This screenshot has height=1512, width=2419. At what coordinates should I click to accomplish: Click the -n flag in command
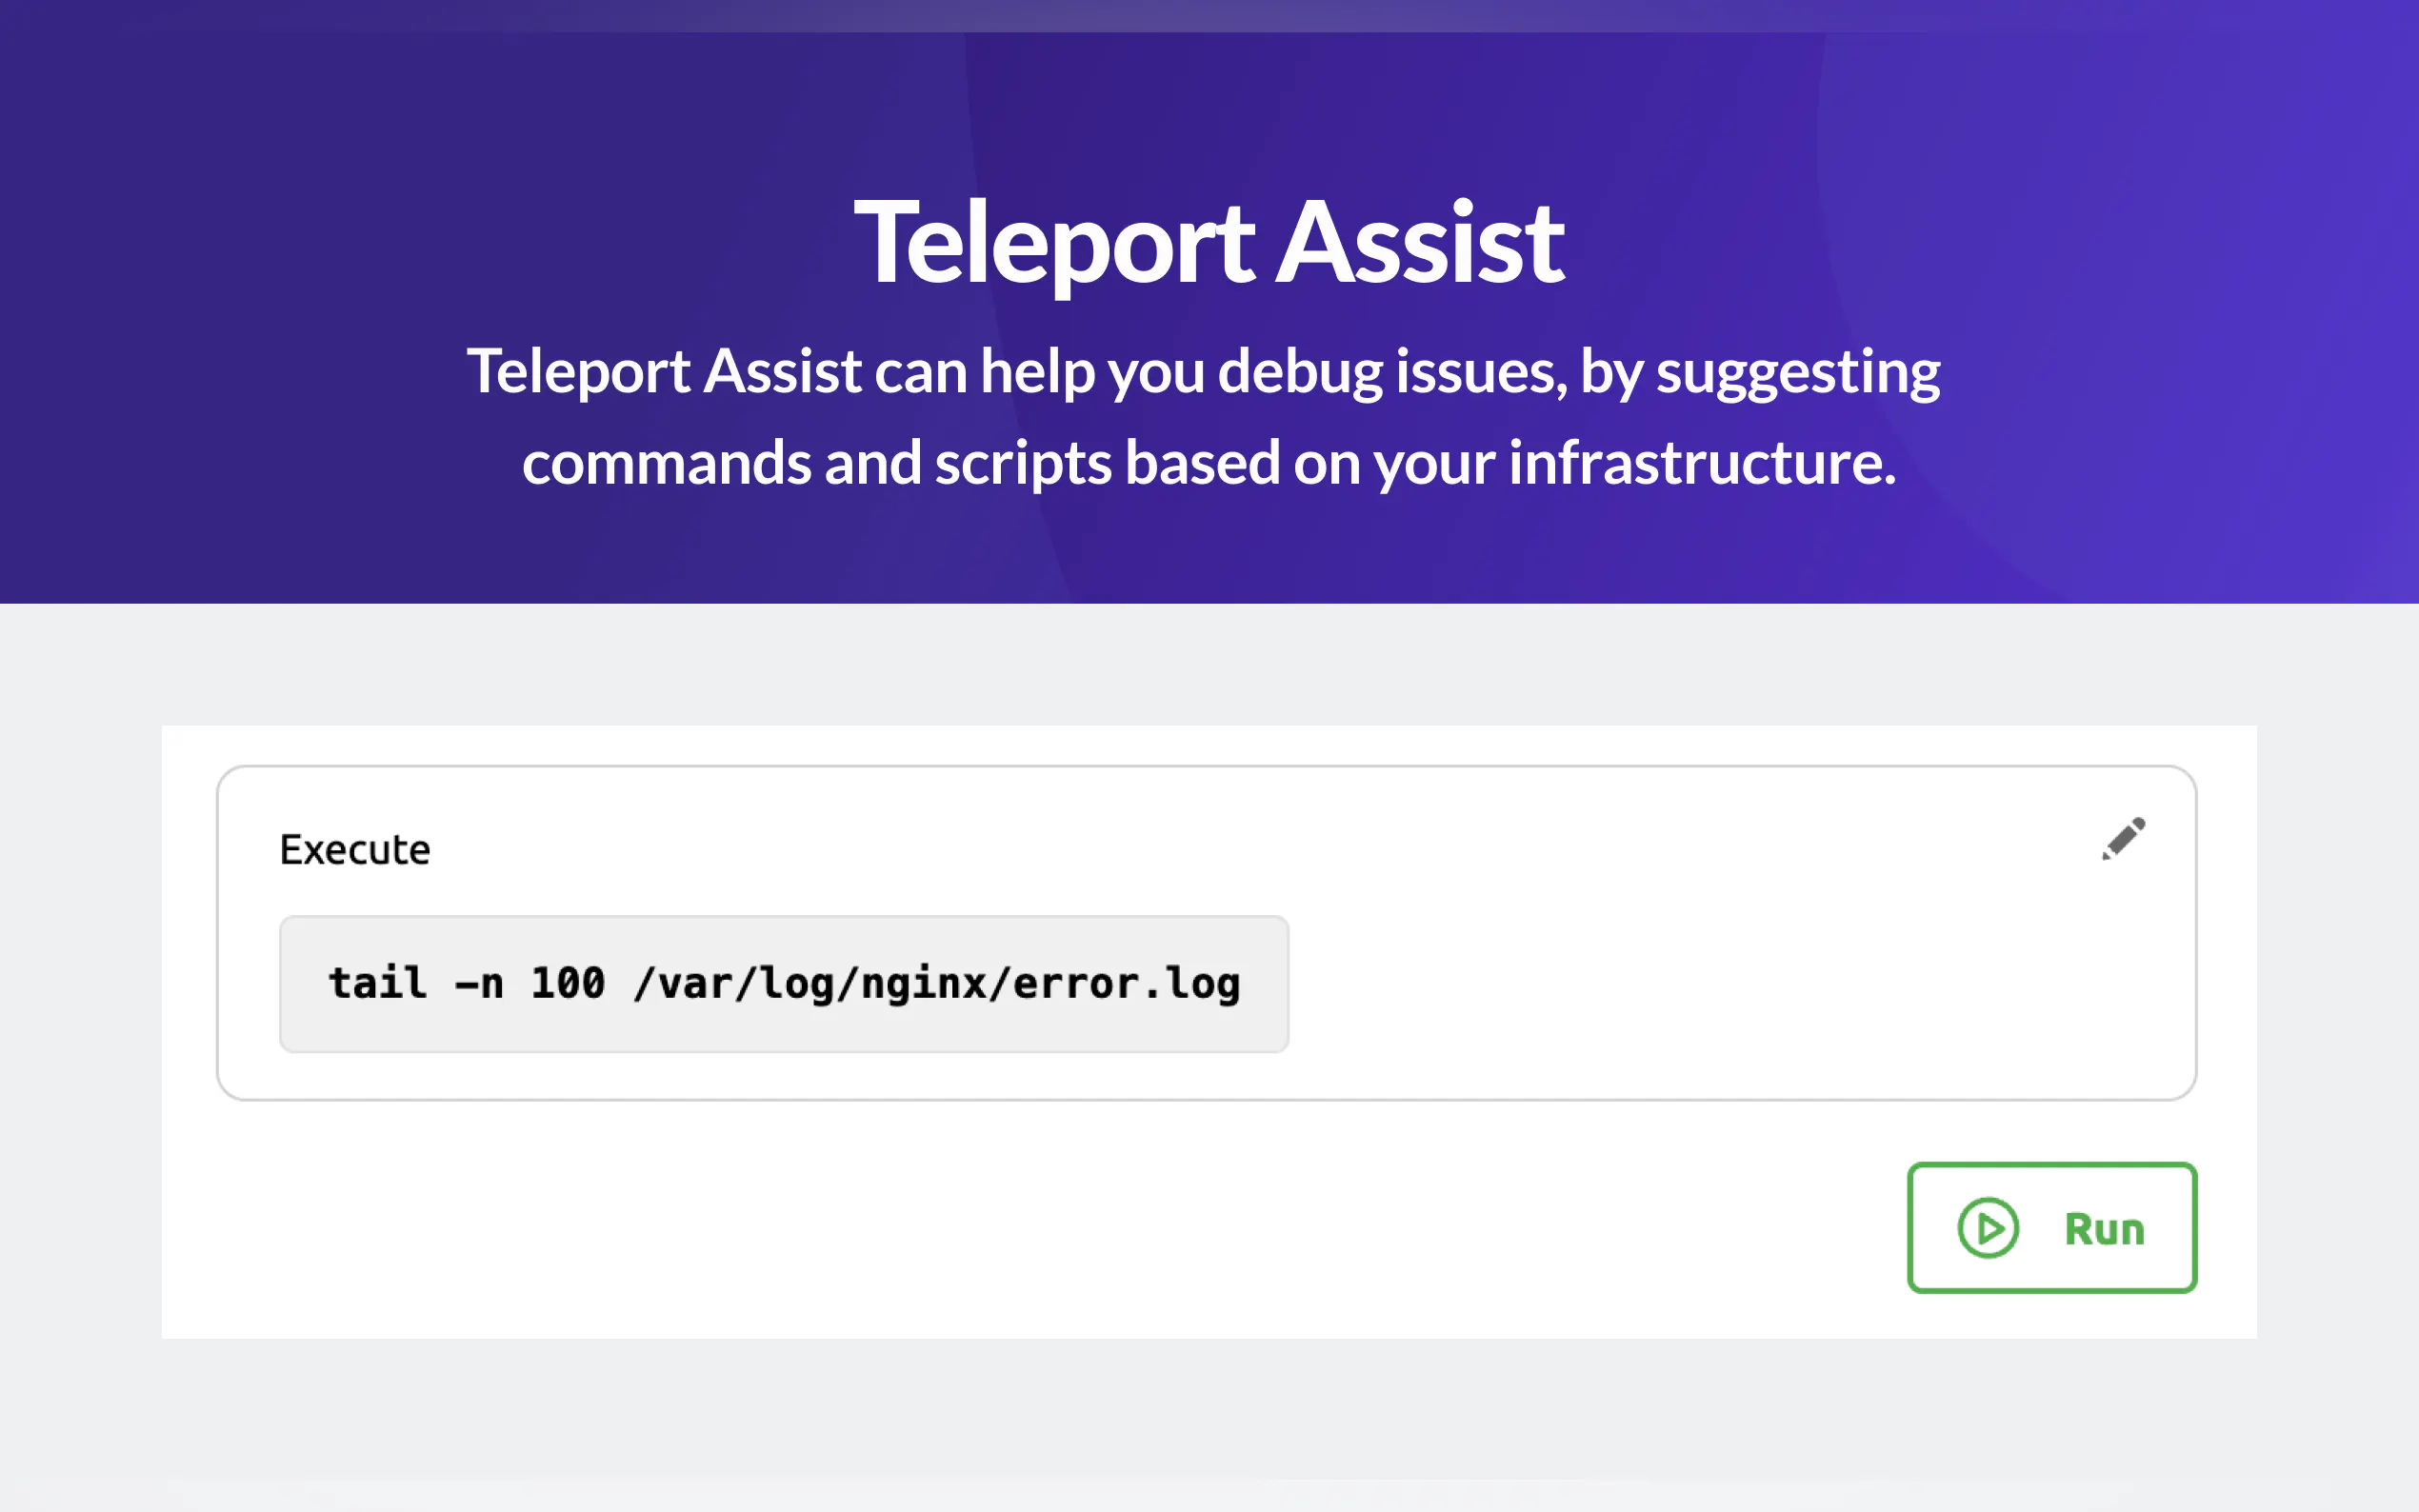pos(478,984)
